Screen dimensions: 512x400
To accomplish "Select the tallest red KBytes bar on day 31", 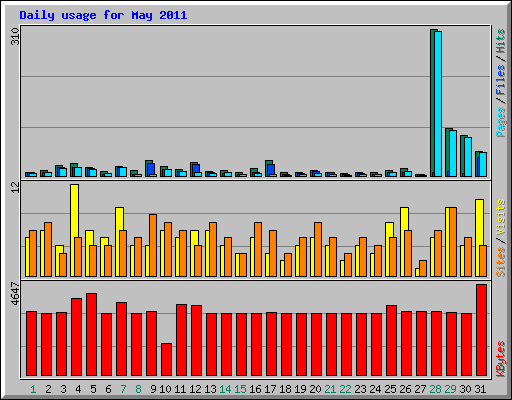I will coord(482,330).
